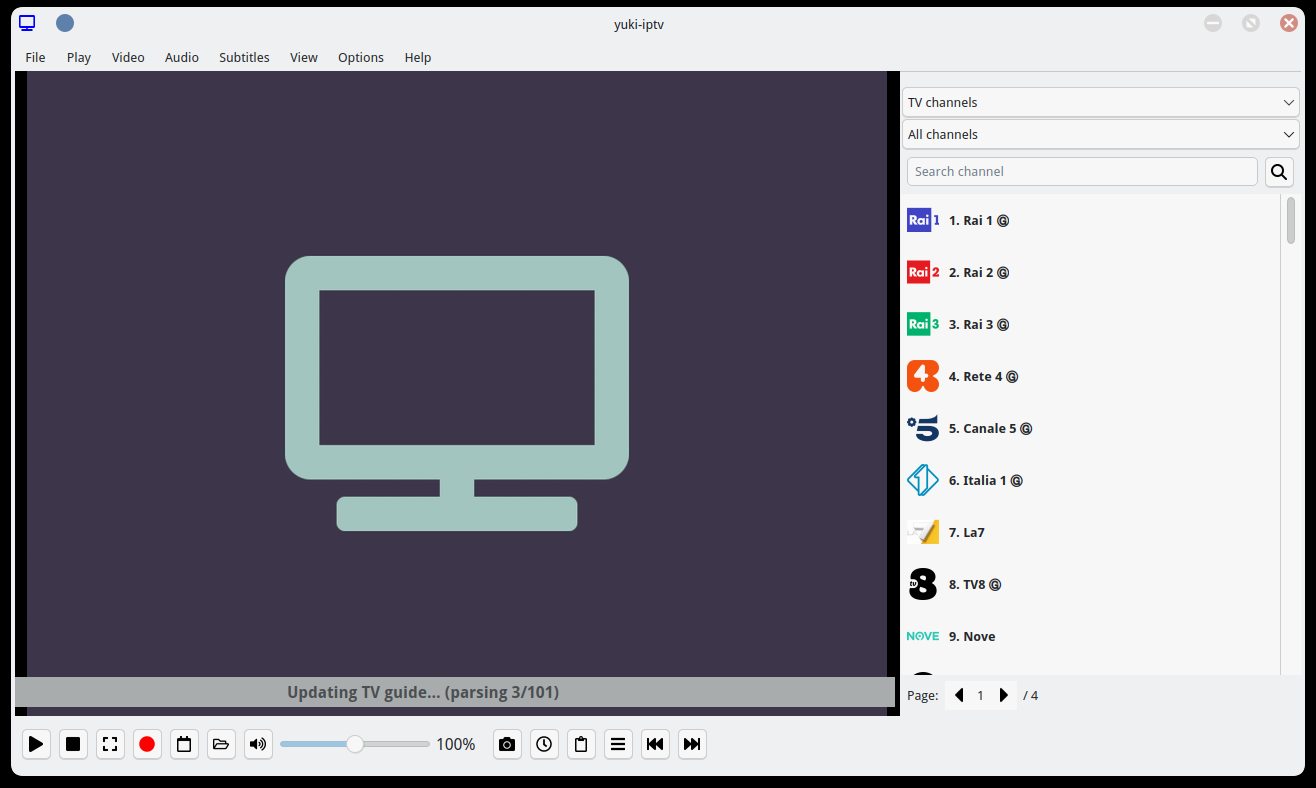Click the Search channel input field
This screenshot has width=1316, height=788.
point(1082,171)
